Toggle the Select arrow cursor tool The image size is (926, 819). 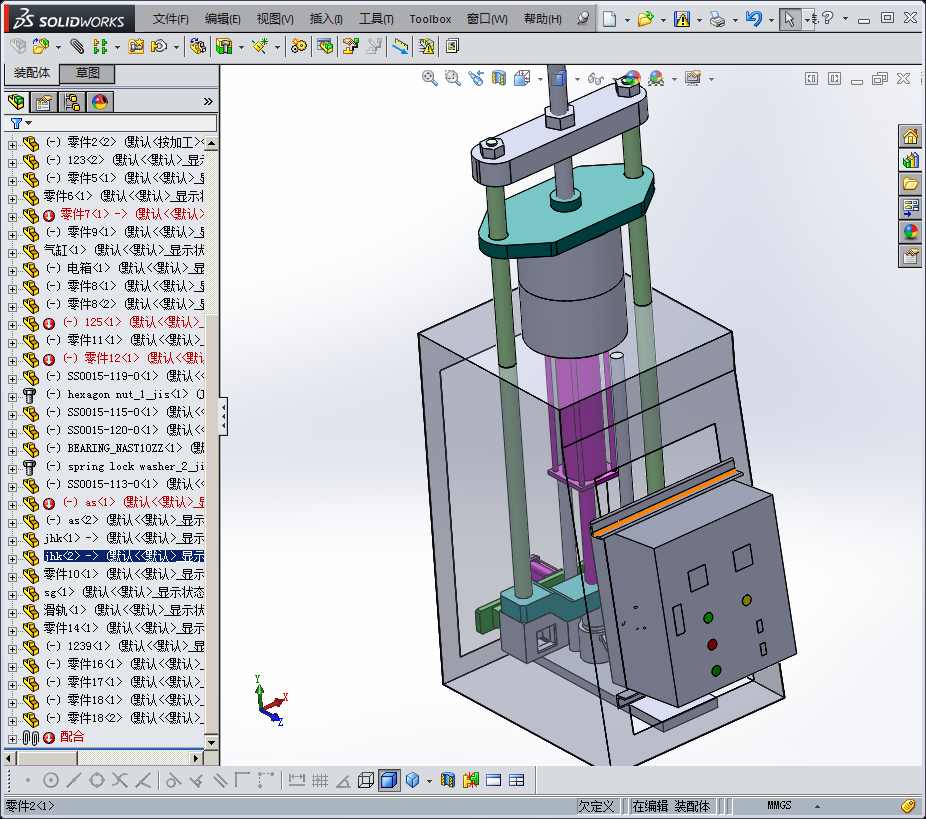(x=789, y=19)
